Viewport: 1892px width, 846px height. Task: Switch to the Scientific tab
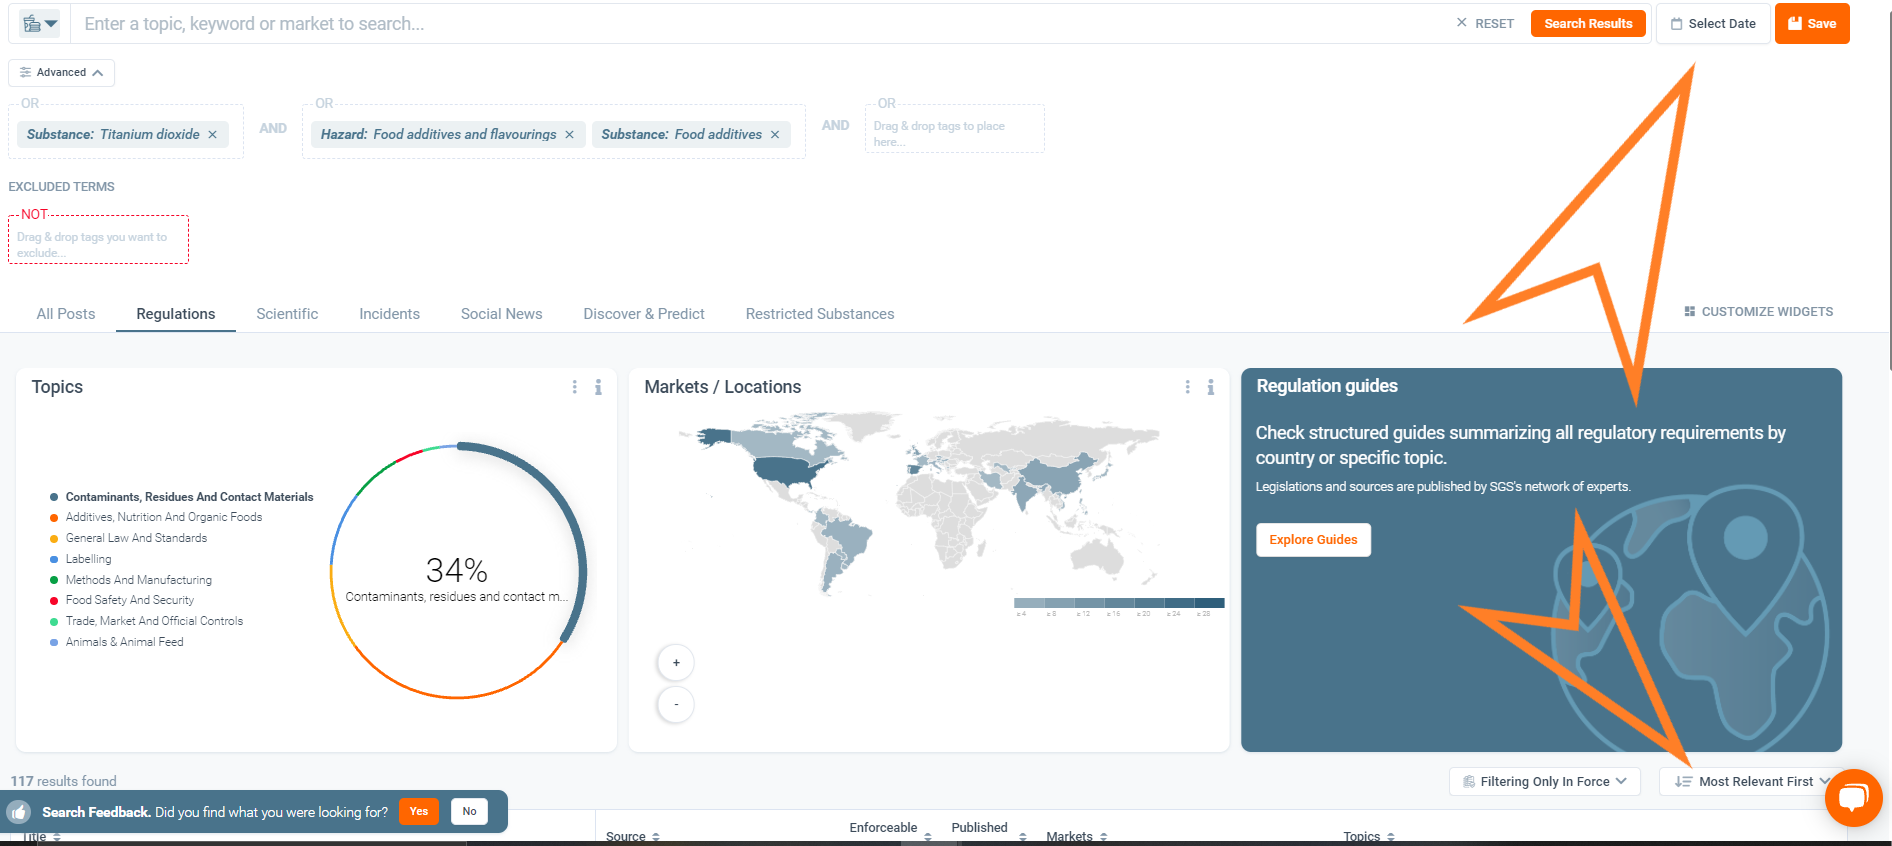click(287, 314)
